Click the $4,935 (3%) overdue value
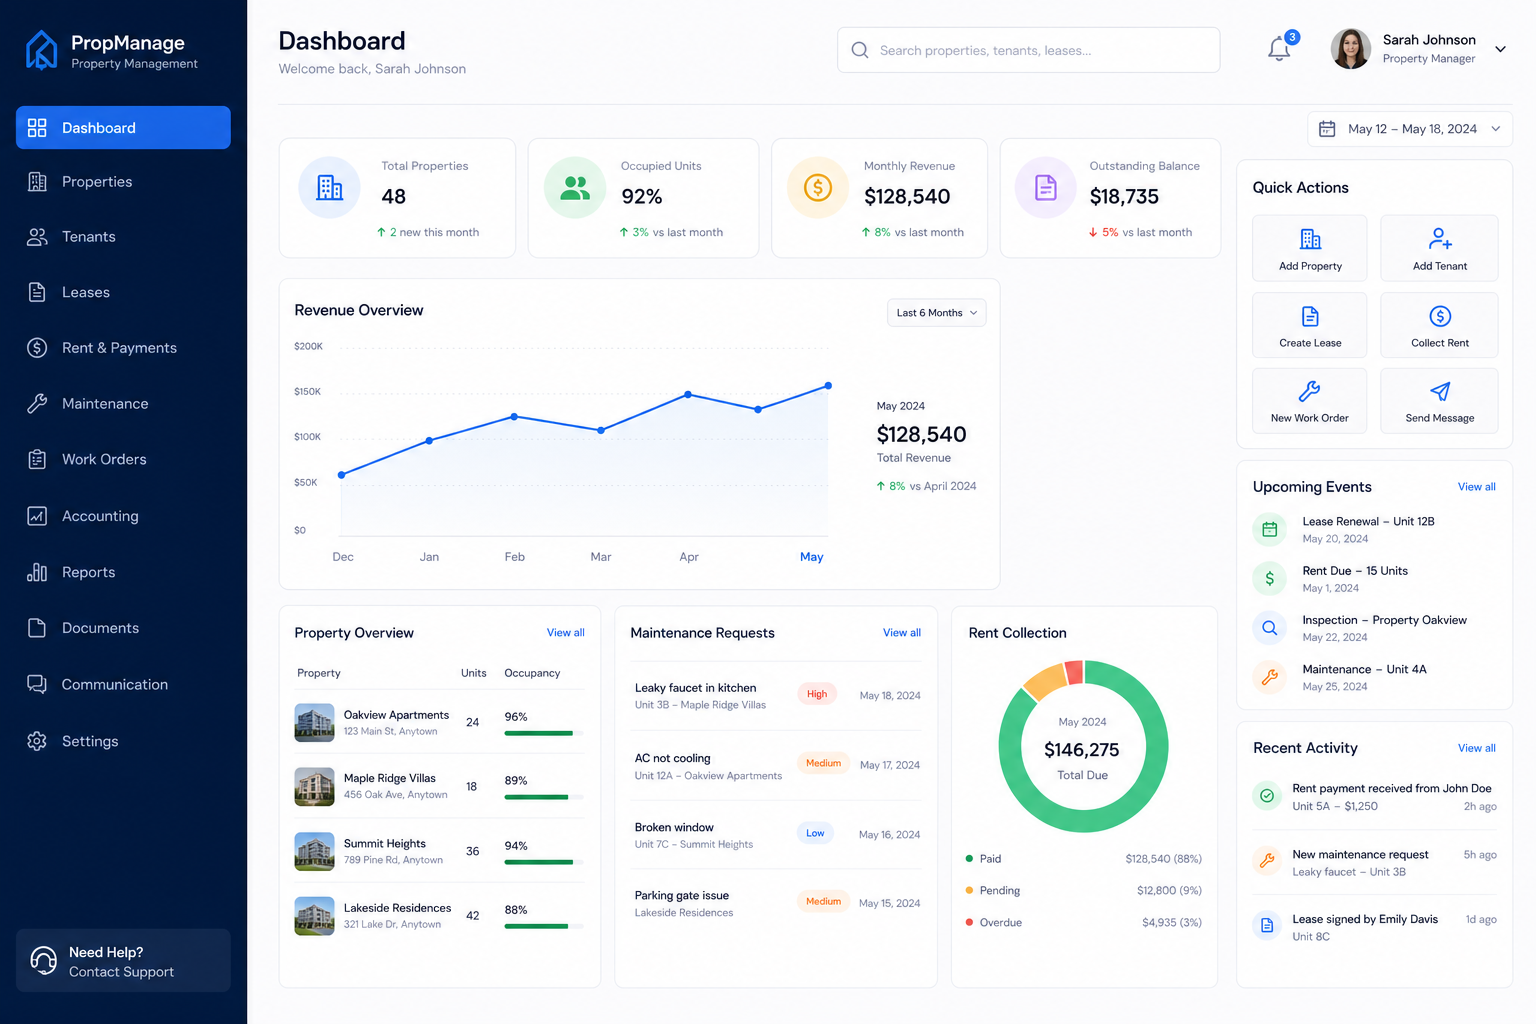 coord(1172,922)
